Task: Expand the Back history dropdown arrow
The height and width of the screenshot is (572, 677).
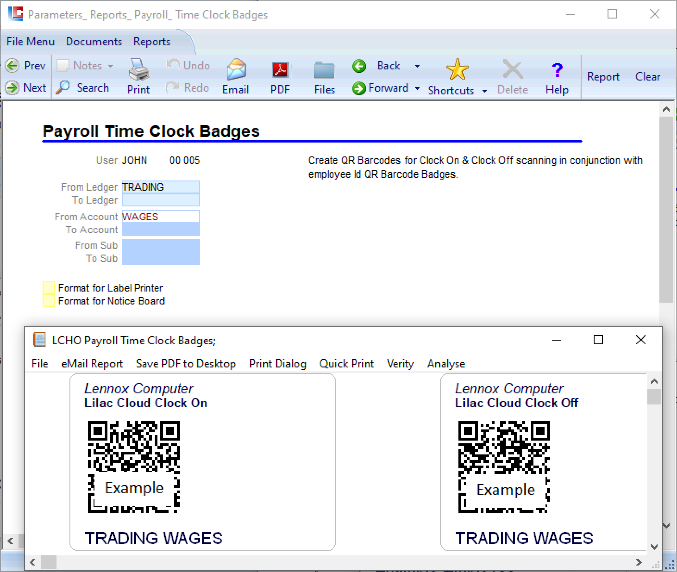Action: [x=417, y=66]
